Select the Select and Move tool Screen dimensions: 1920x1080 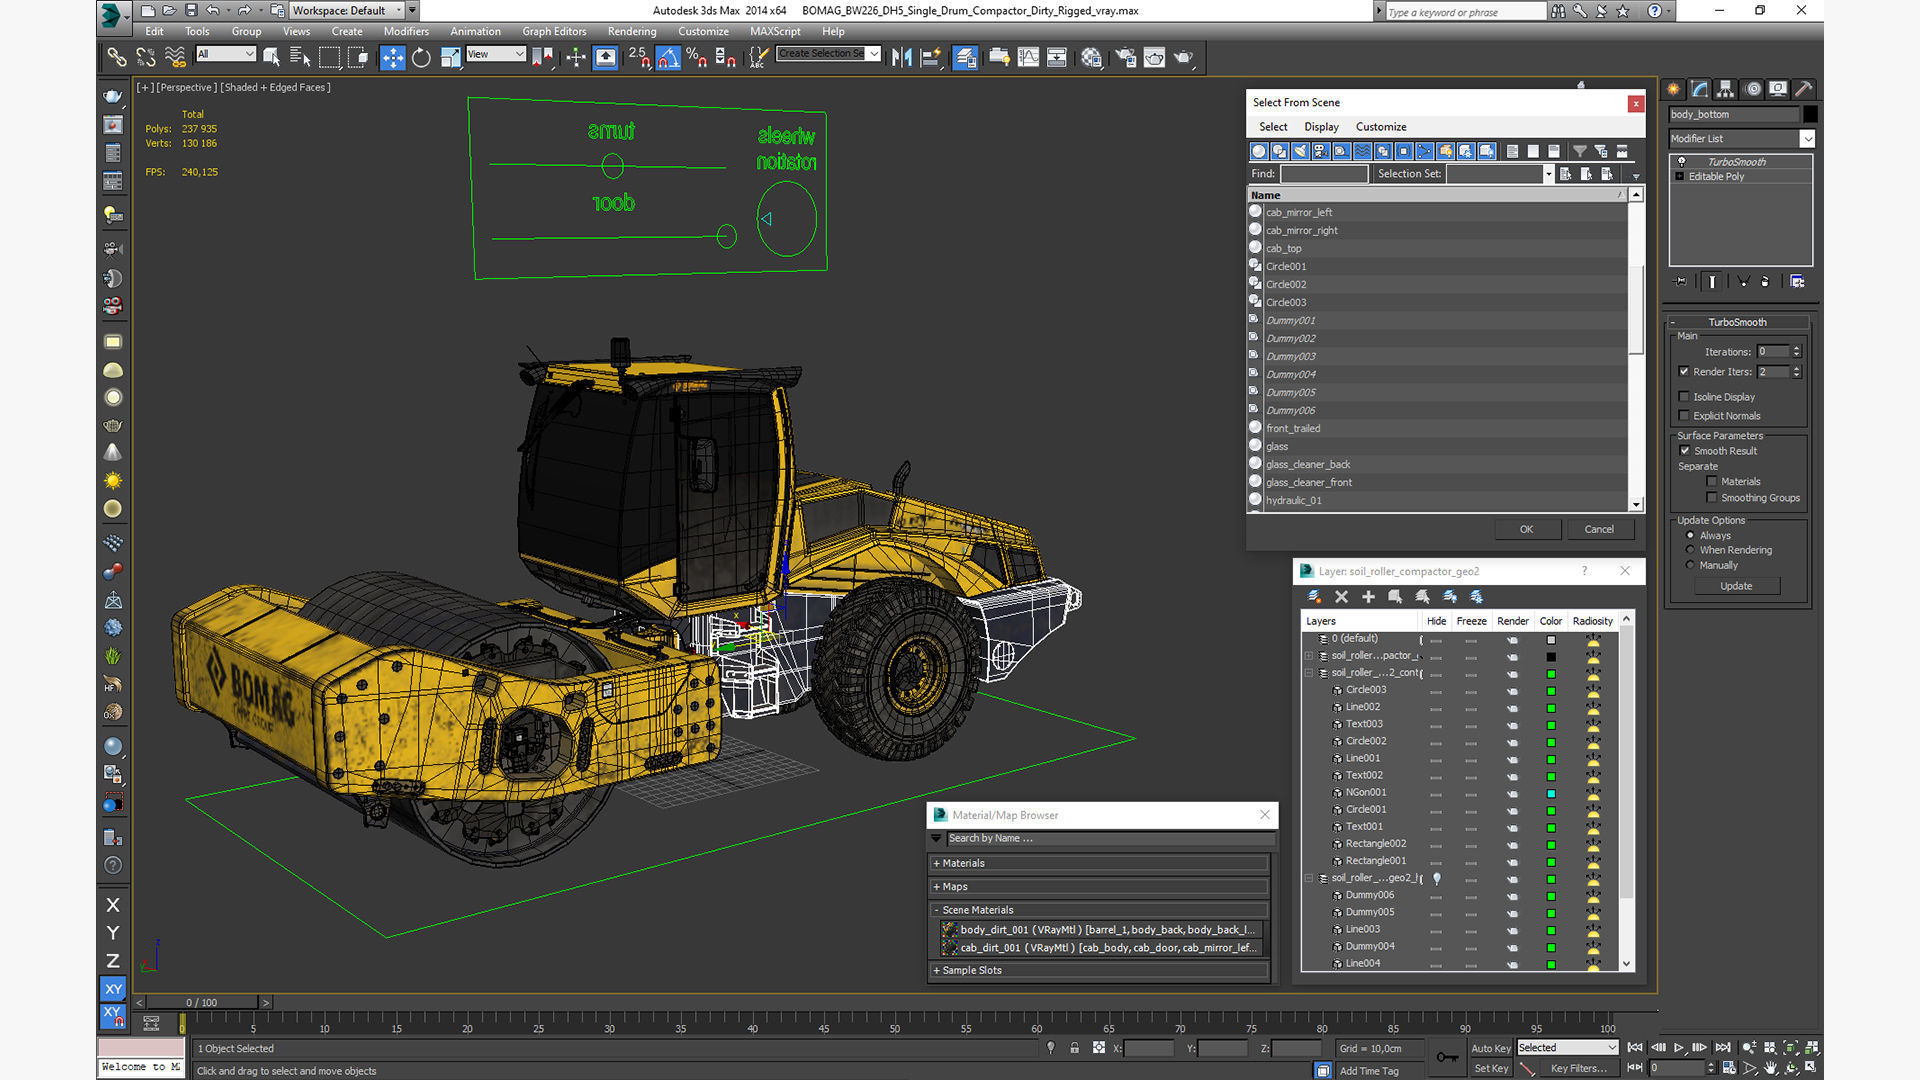pyautogui.click(x=392, y=58)
